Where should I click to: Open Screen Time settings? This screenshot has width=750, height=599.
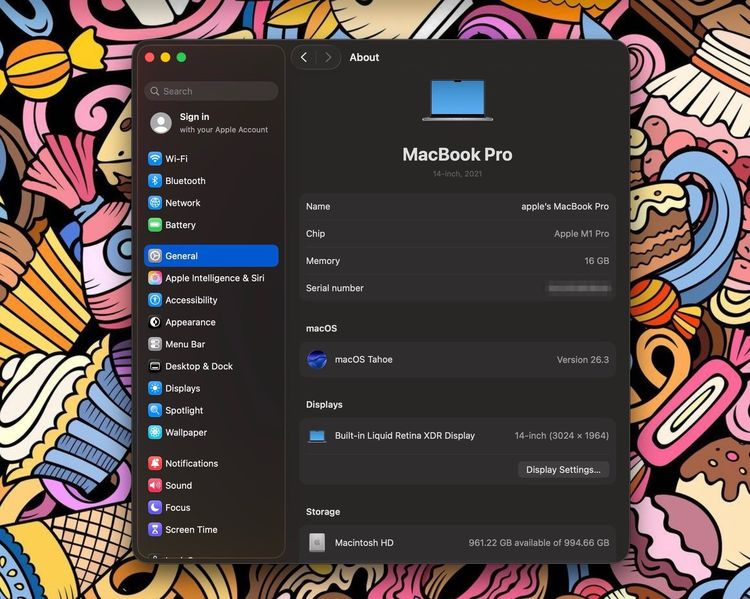point(211,529)
